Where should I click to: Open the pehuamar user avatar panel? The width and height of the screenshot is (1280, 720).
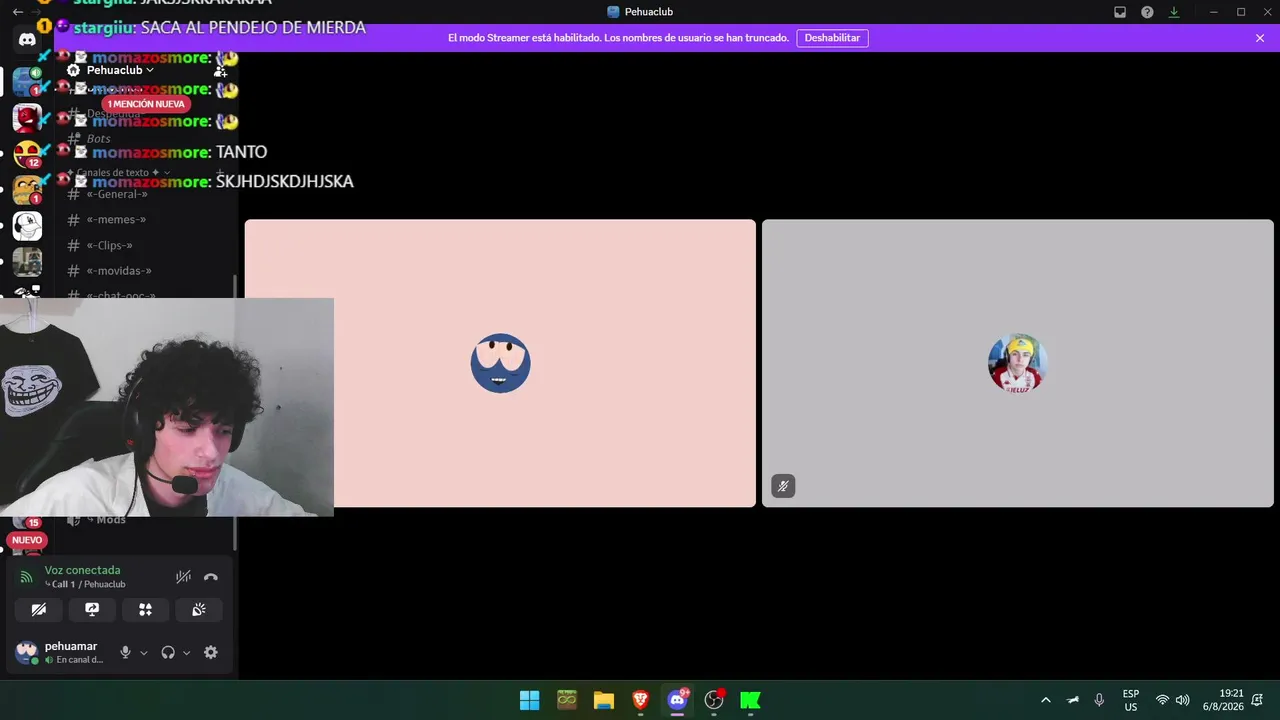[x=27, y=652]
